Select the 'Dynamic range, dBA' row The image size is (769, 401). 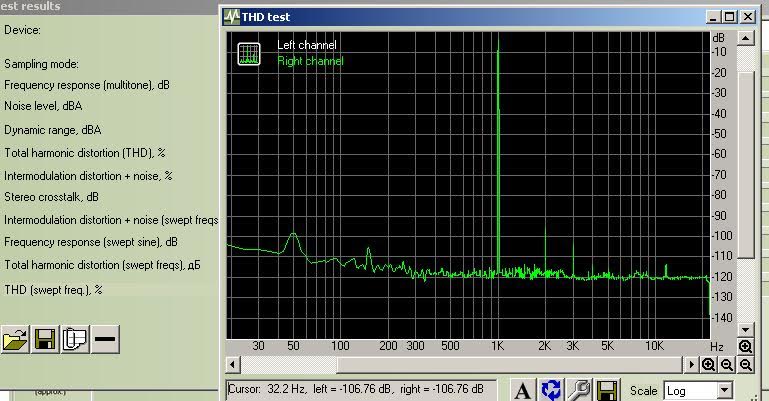pos(52,130)
